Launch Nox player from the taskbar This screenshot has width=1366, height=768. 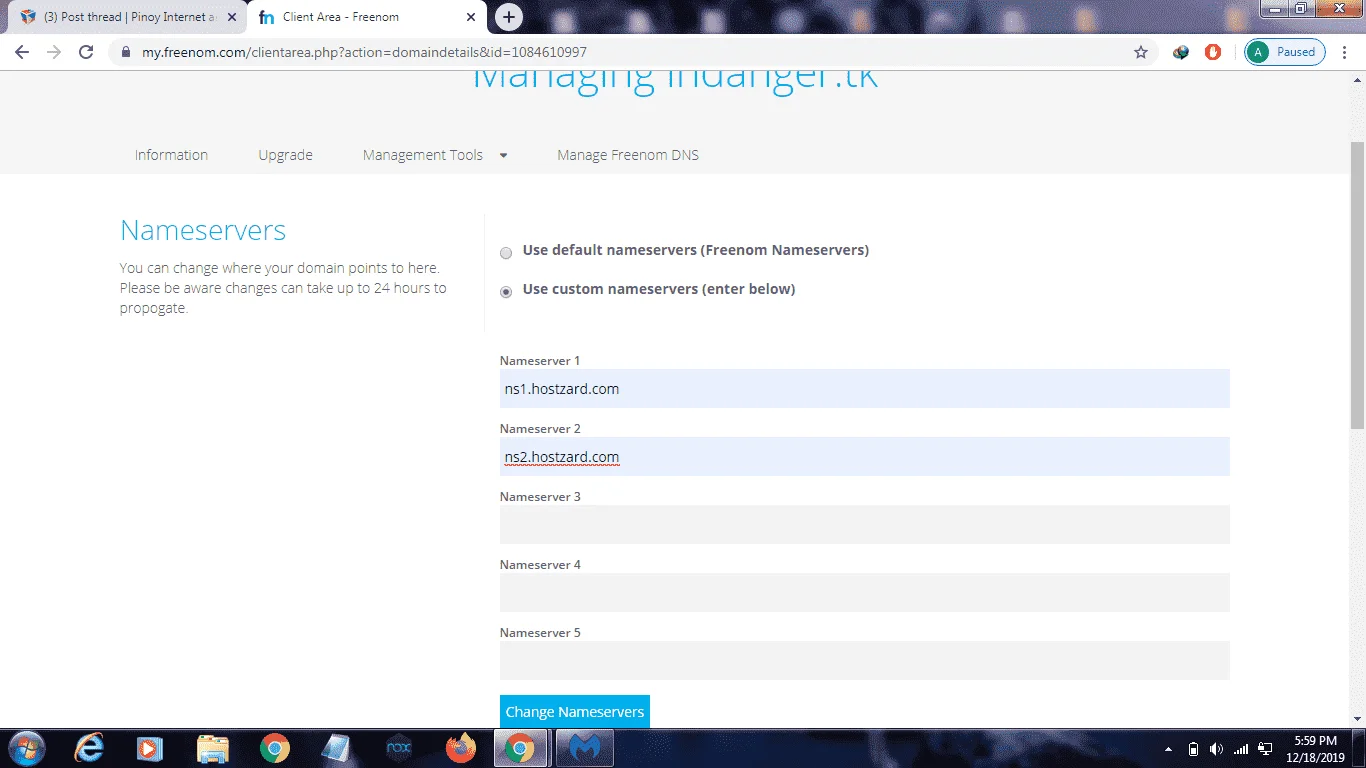tap(398, 748)
